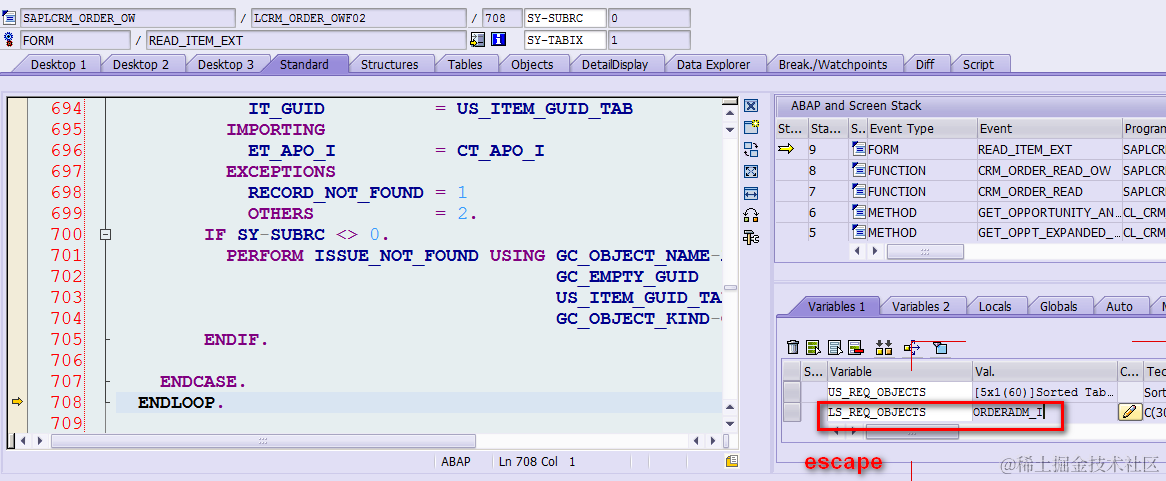
Task: Open the Tables tab
Action: (465, 65)
